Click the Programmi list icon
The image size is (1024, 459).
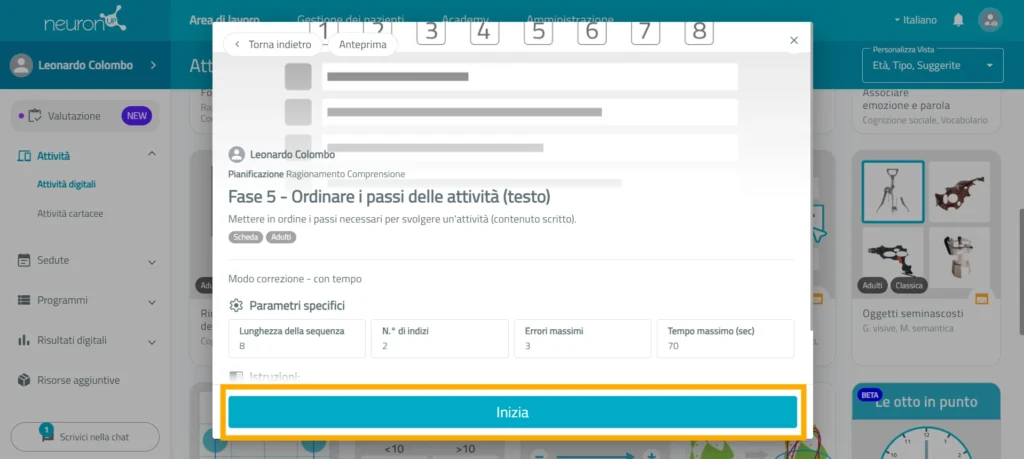(24, 300)
